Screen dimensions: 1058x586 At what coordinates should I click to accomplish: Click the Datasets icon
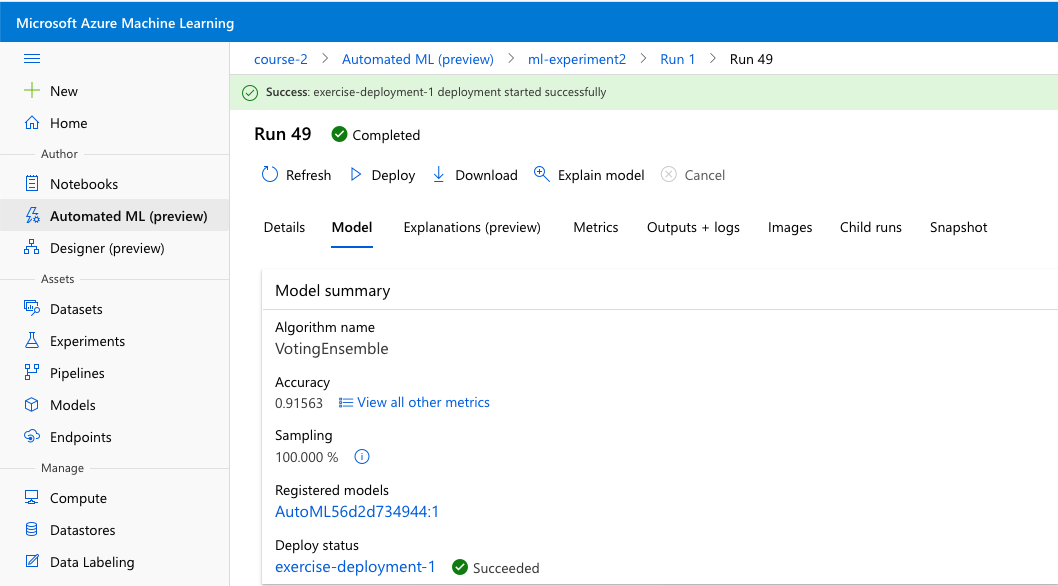pos(32,309)
